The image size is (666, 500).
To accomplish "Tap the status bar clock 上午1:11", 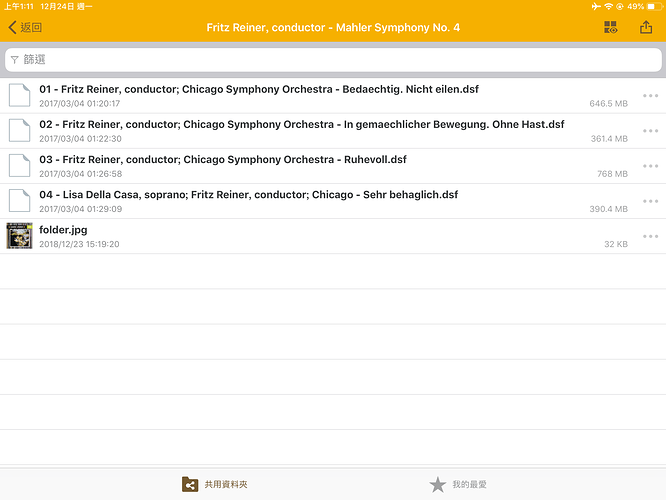I will [x=19, y=6].
